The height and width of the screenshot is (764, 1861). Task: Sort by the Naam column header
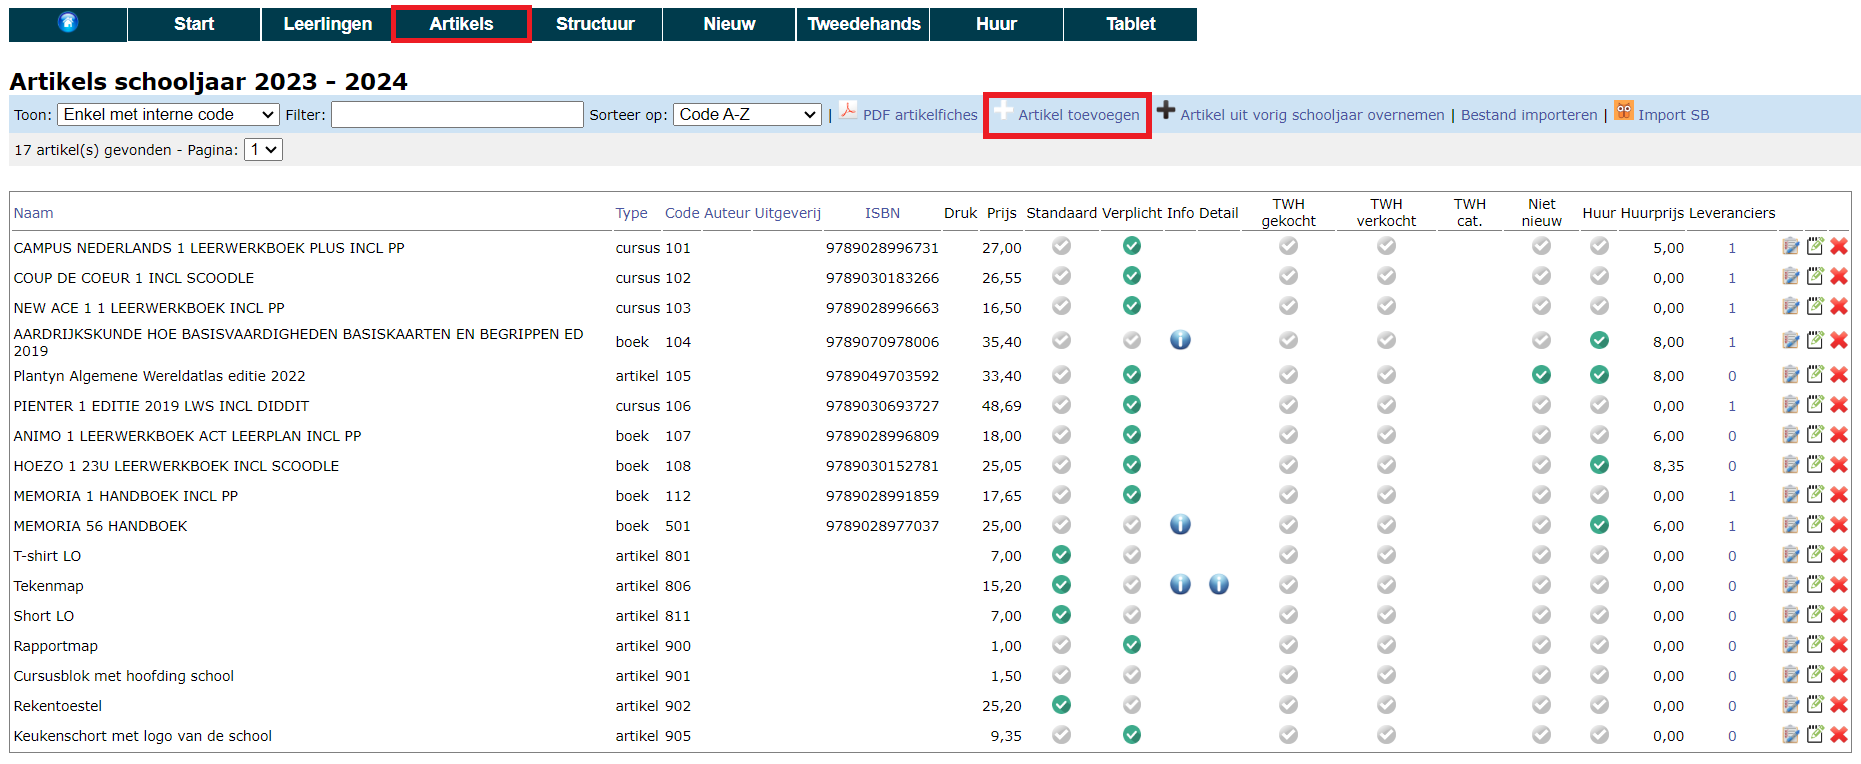pos(33,213)
